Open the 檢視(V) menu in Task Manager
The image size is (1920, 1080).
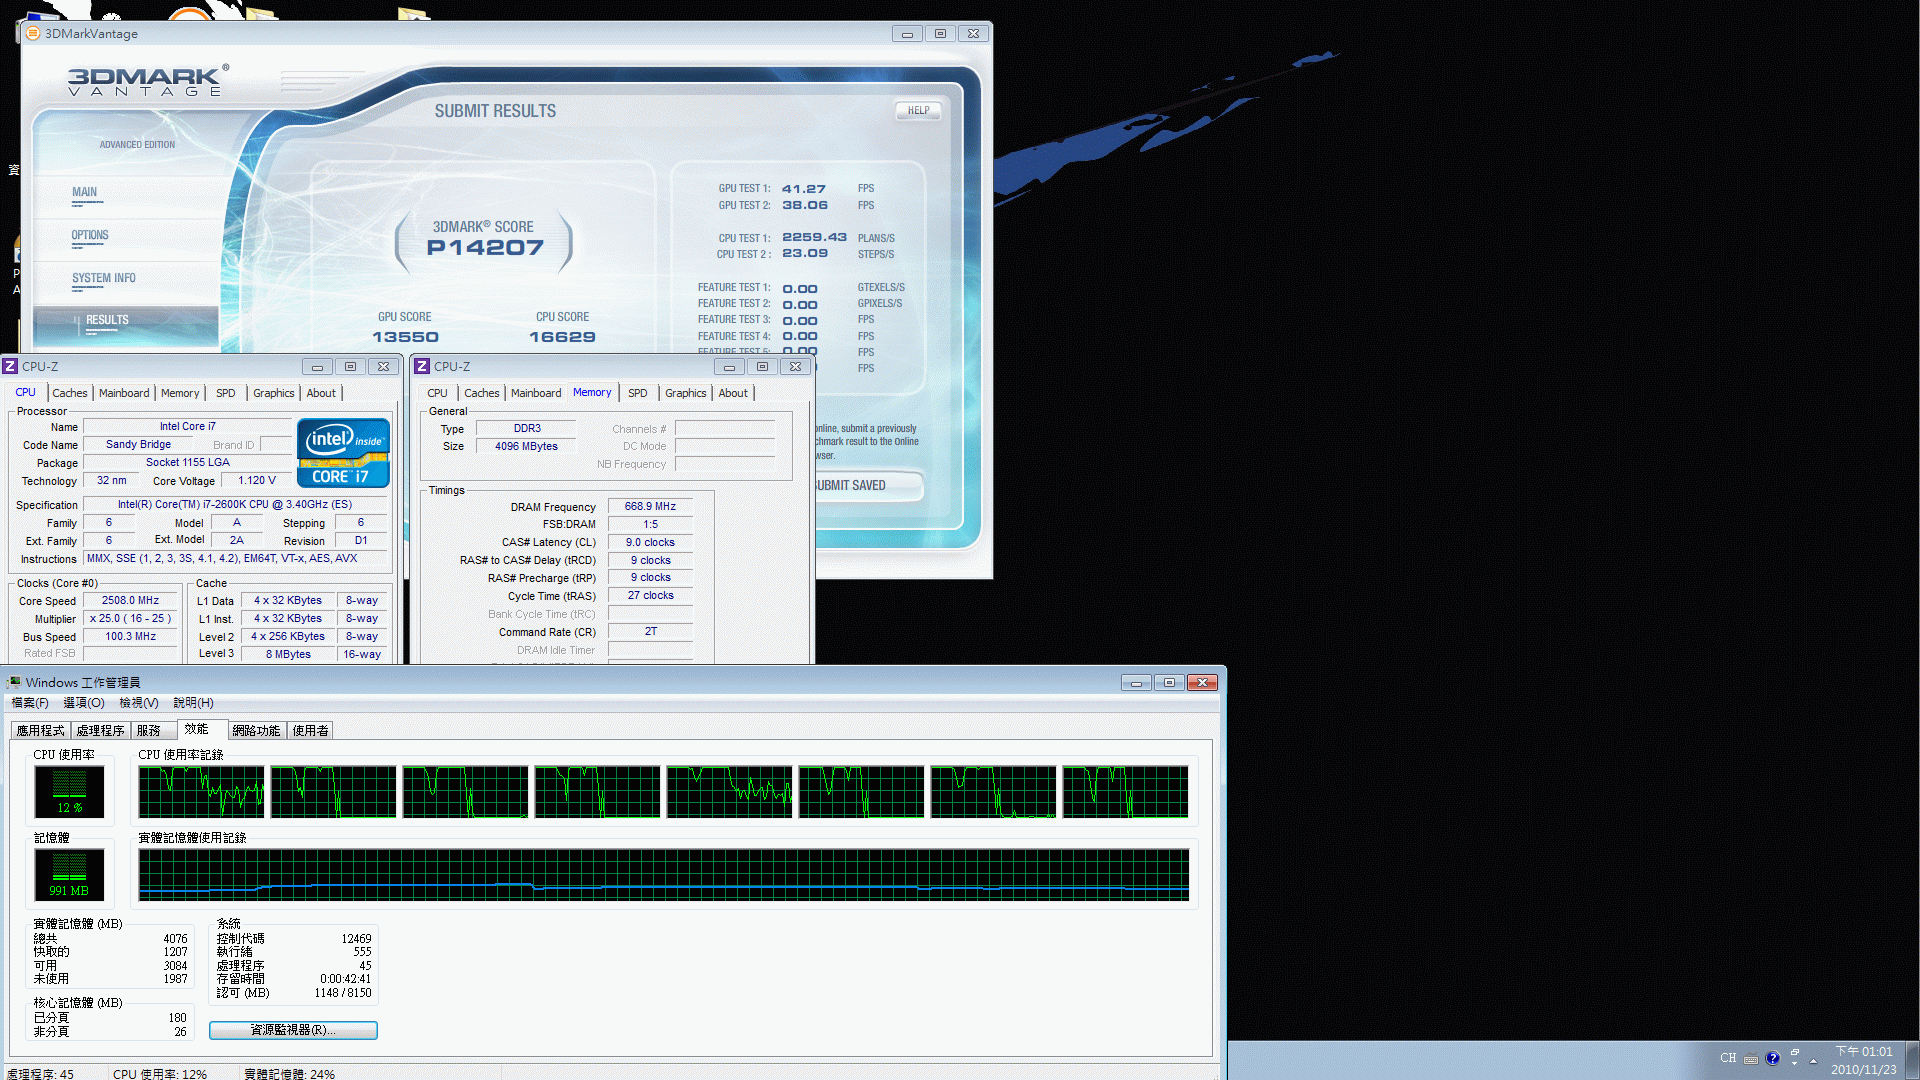139,703
